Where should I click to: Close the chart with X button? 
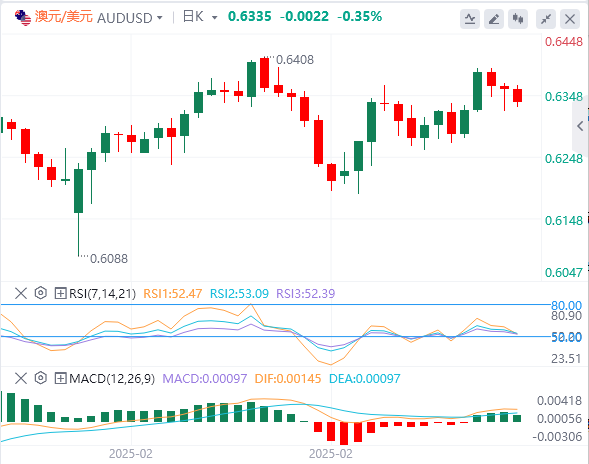click(570, 18)
